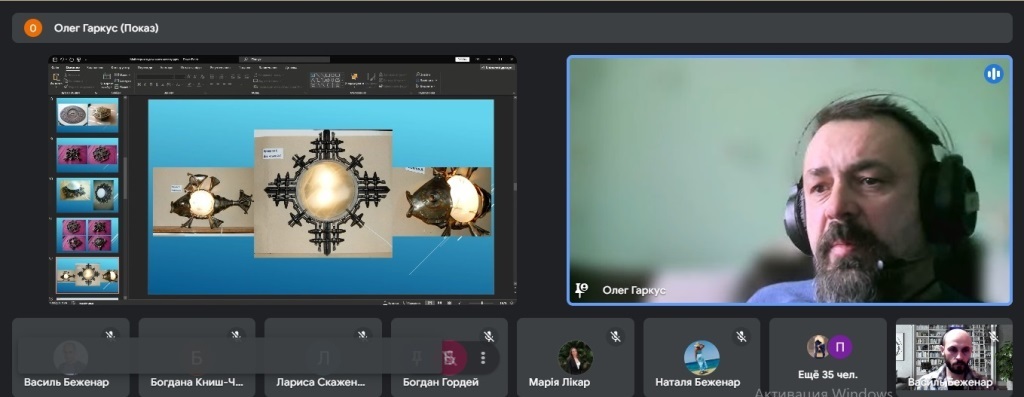The width and height of the screenshot is (1024, 397).
Task: Click the purple 'П' avatar in the overflow tile
Action: coord(840,347)
